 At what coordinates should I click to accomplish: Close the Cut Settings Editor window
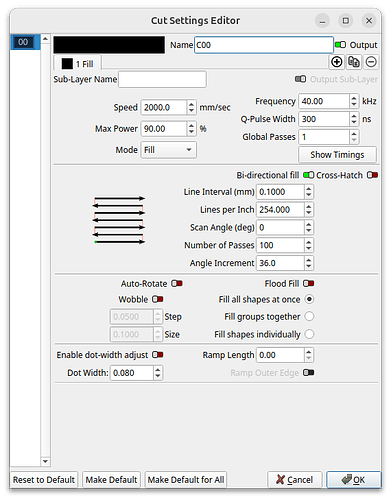369,21
